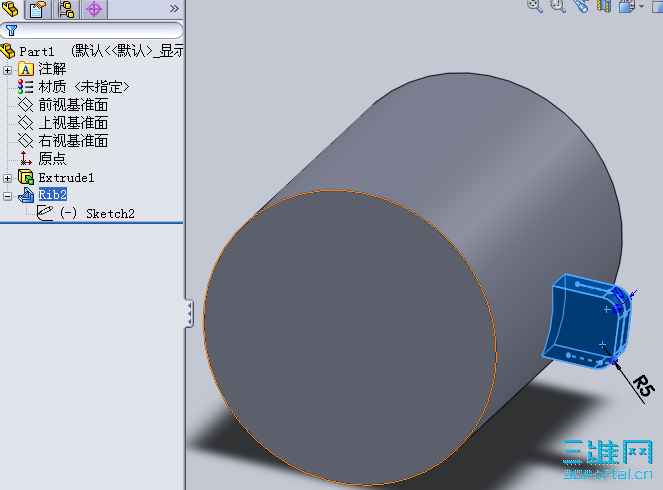Click the Zoom to Fit icon

[x=535, y=6]
